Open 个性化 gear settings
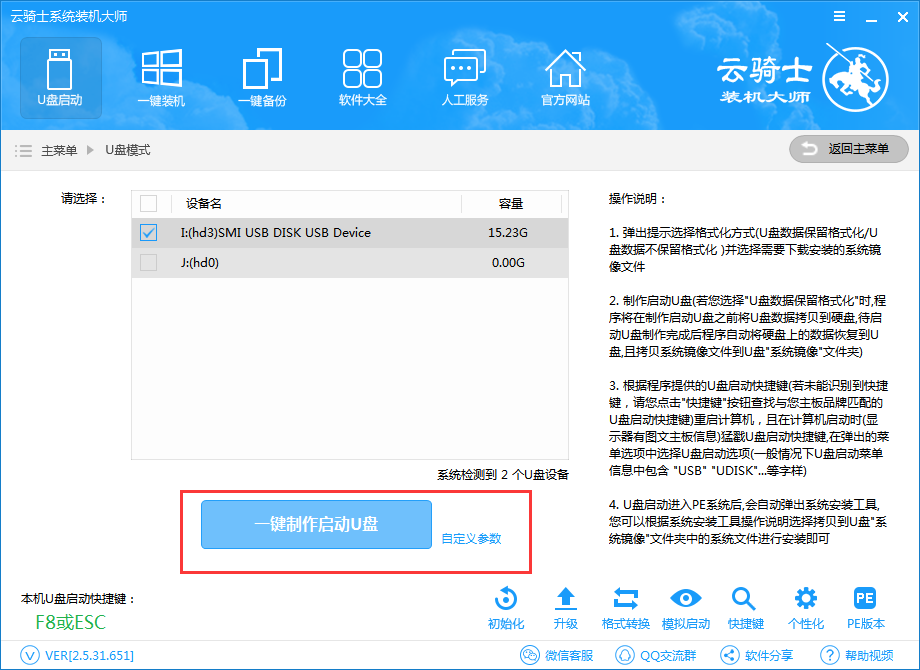The width and height of the screenshot is (920, 670). pos(806,608)
